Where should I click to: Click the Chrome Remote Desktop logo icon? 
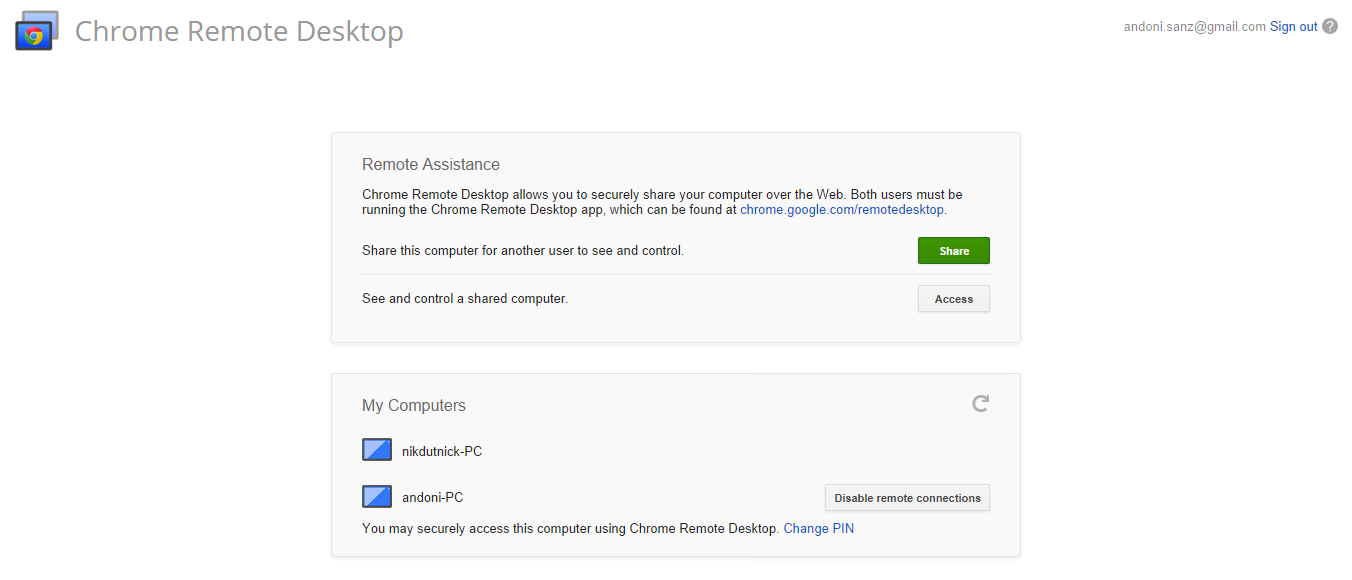tap(36, 32)
